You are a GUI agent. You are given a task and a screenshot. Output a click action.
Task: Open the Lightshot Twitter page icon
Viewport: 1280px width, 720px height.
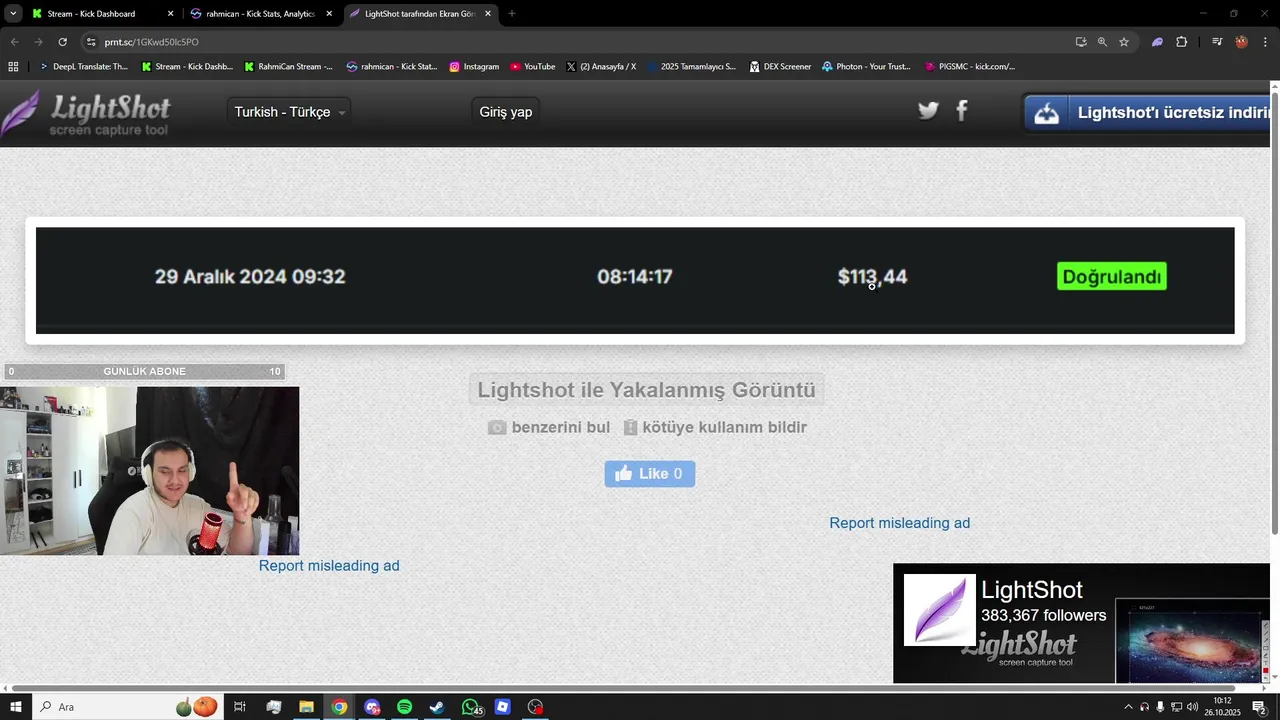[x=928, y=111]
